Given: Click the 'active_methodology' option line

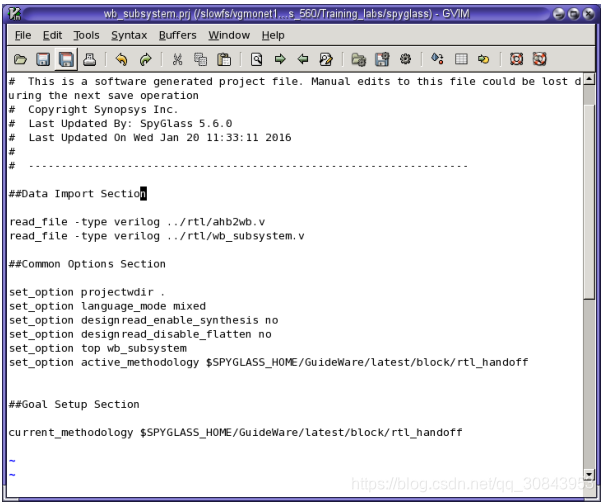Looking at the screenshot, I should click(268, 362).
